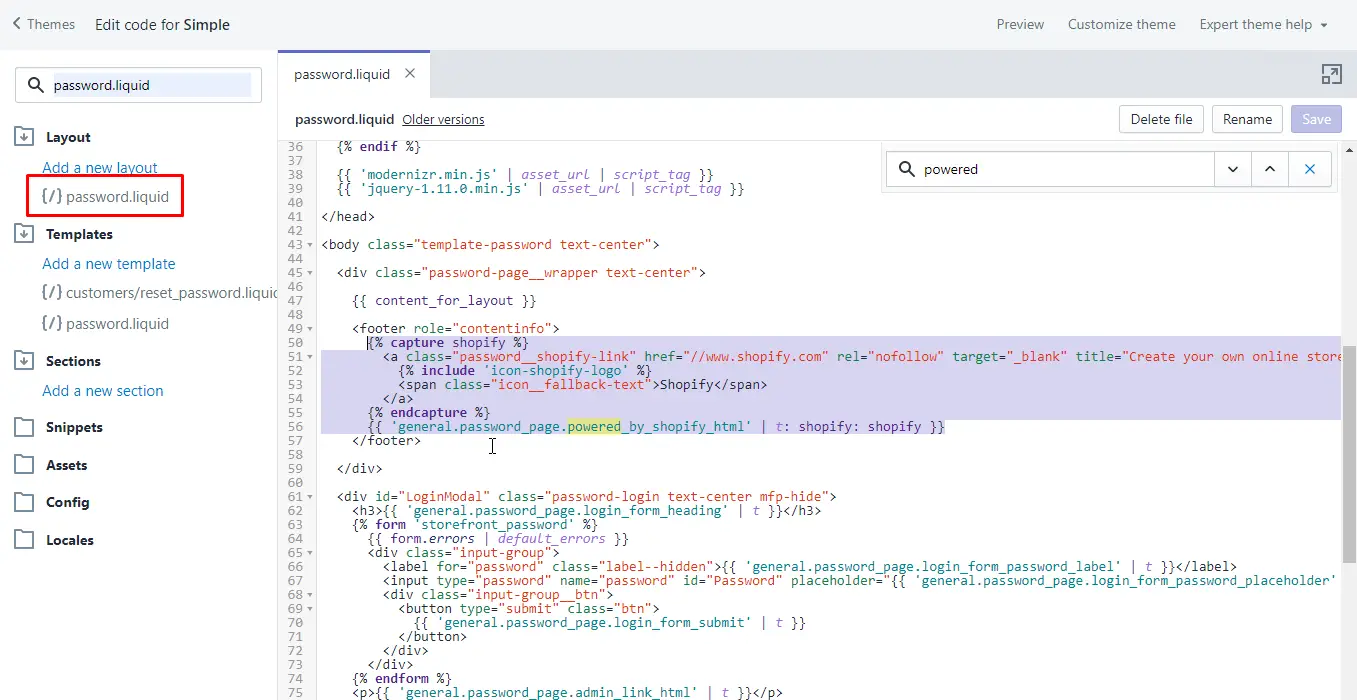
Task: Open password.liquid under Layout
Action: pos(105,196)
